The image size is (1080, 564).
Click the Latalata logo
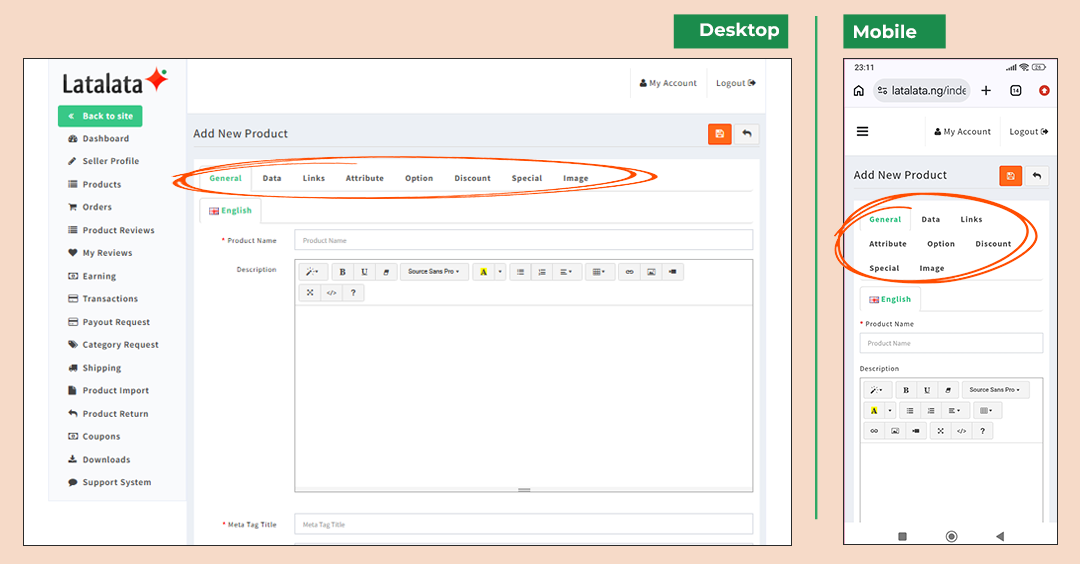click(115, 83)
